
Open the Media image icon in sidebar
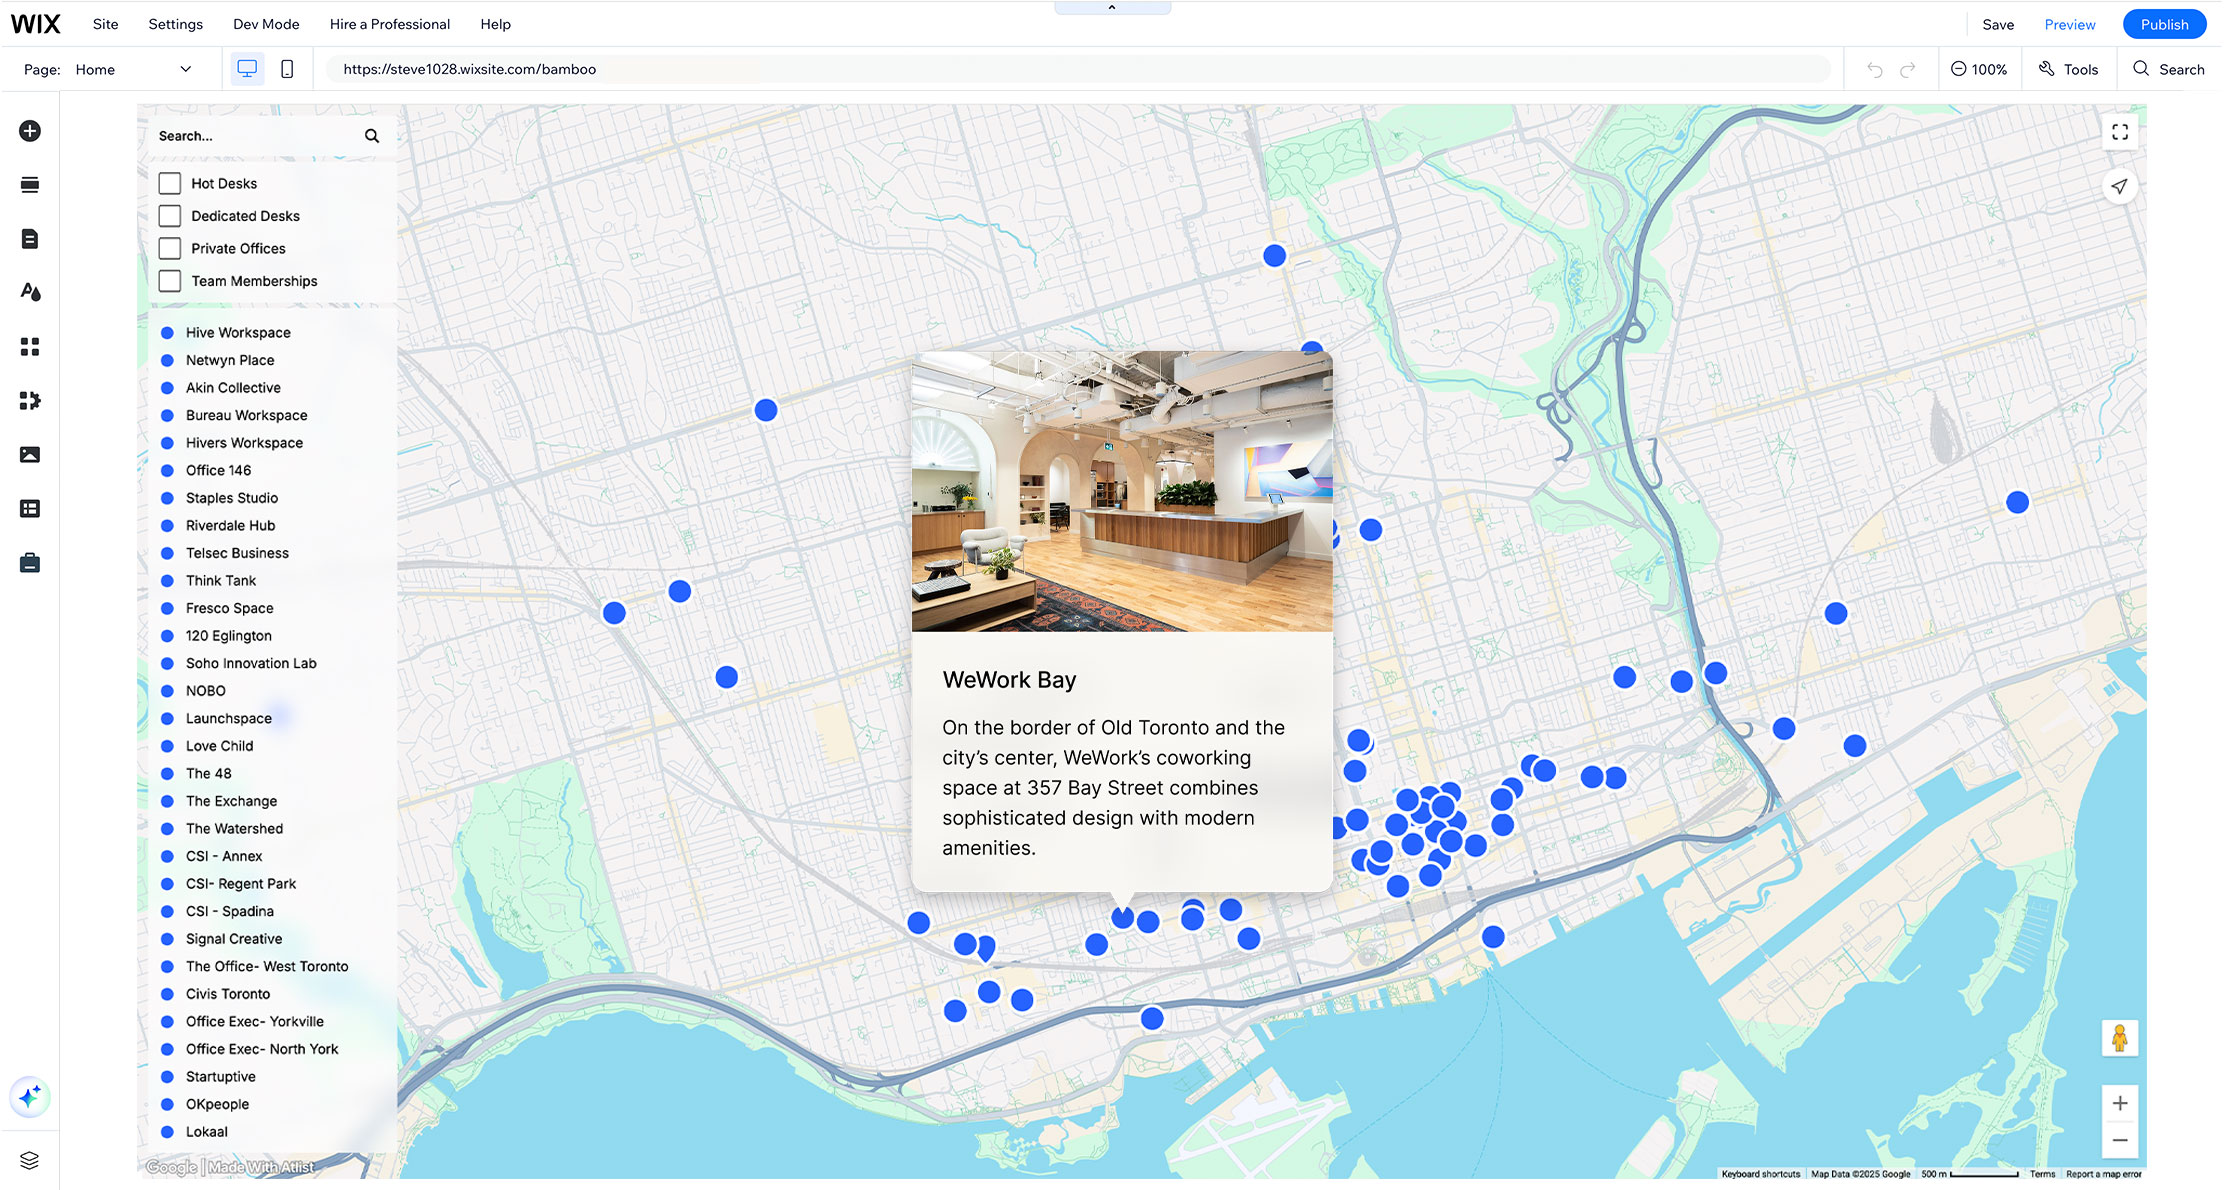pyautogui.click(x=30, y=455)
